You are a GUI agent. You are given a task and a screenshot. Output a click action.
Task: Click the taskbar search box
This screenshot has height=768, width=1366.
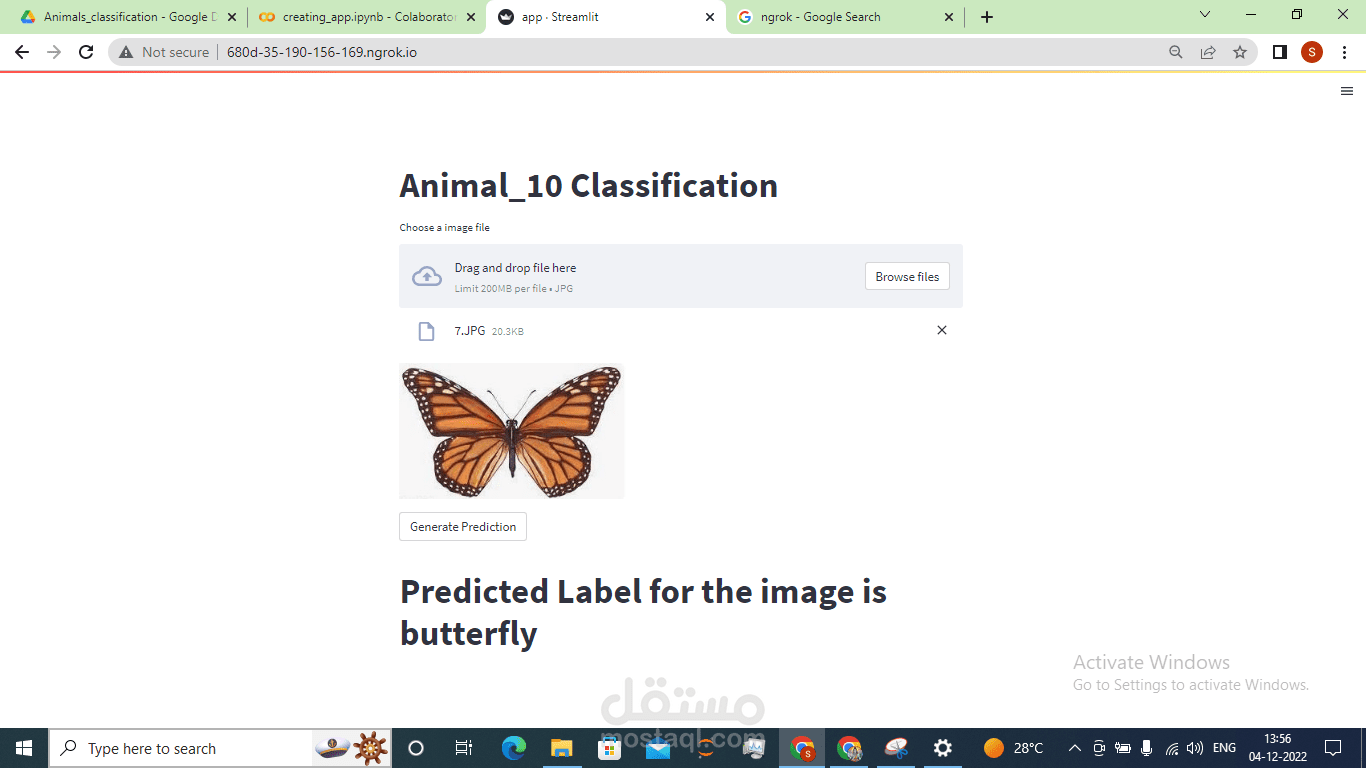[220, 748]
